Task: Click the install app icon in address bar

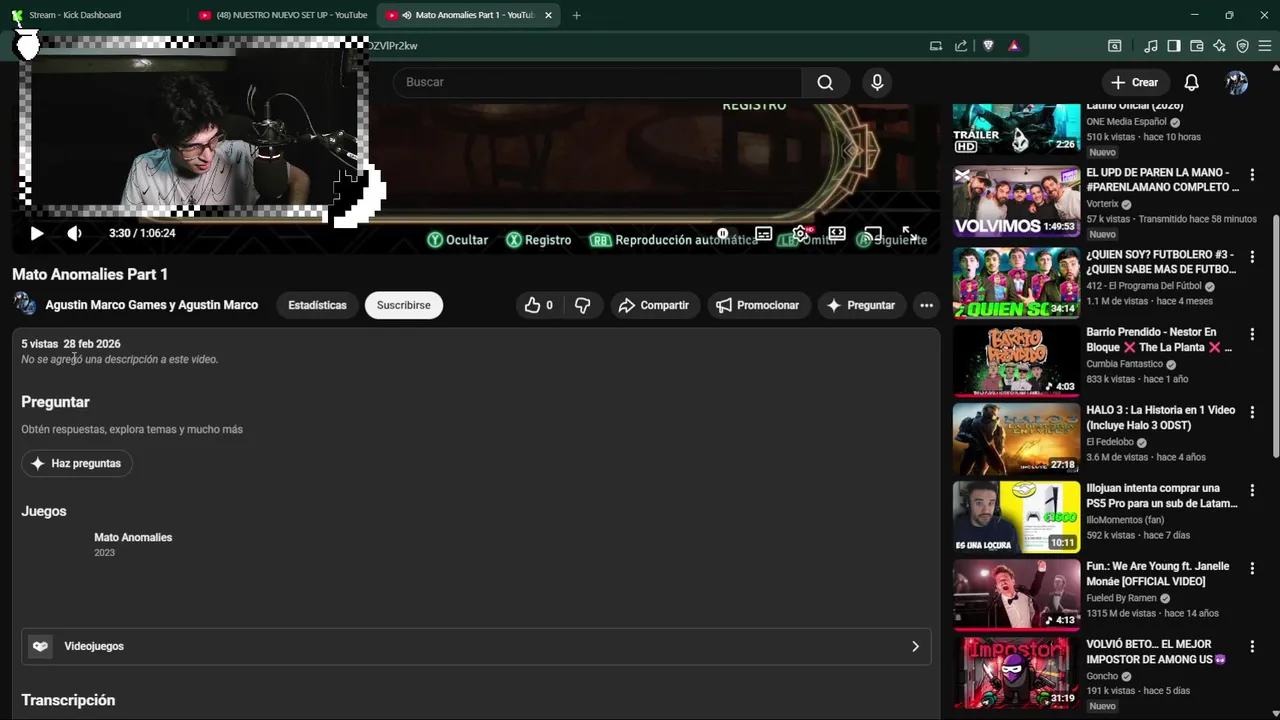Action: pos(936,46)
